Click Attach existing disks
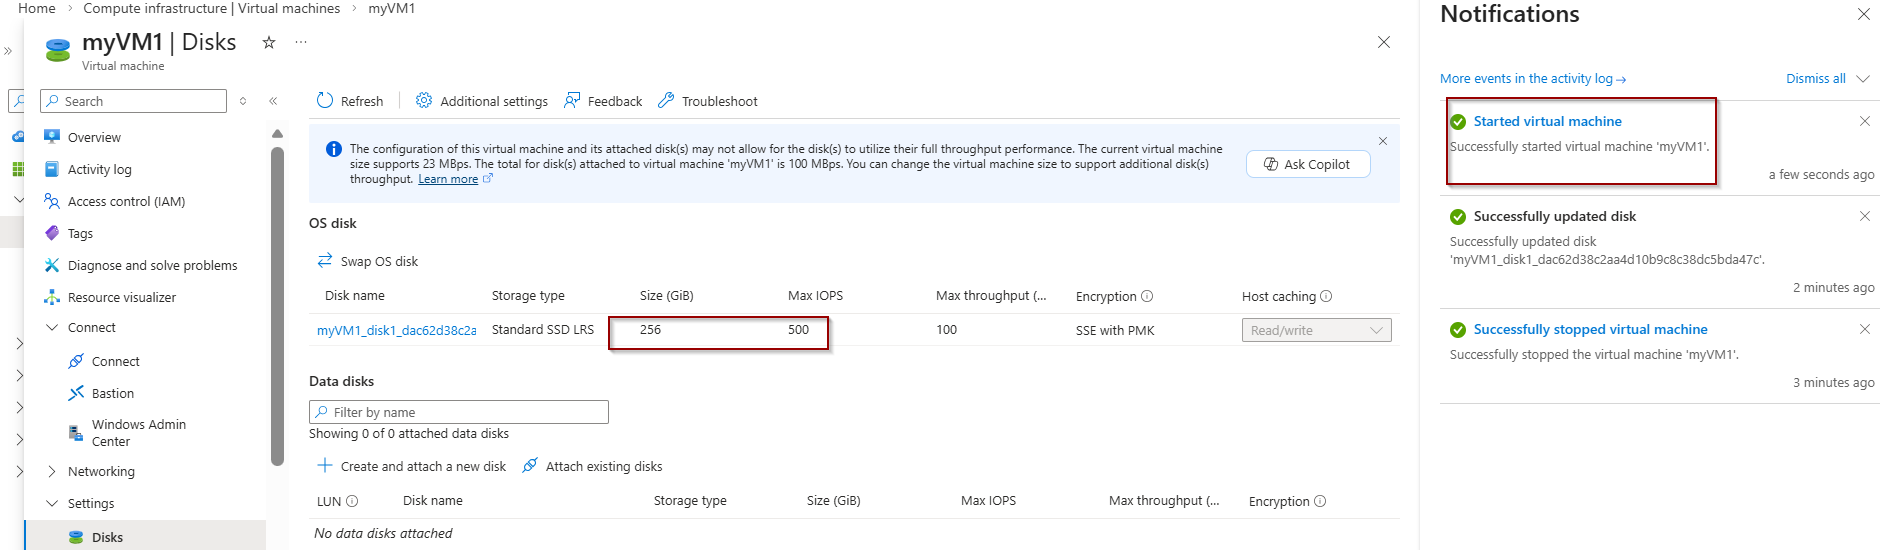Viewport: 1888px width, 550px height. (x=592, y=466)
